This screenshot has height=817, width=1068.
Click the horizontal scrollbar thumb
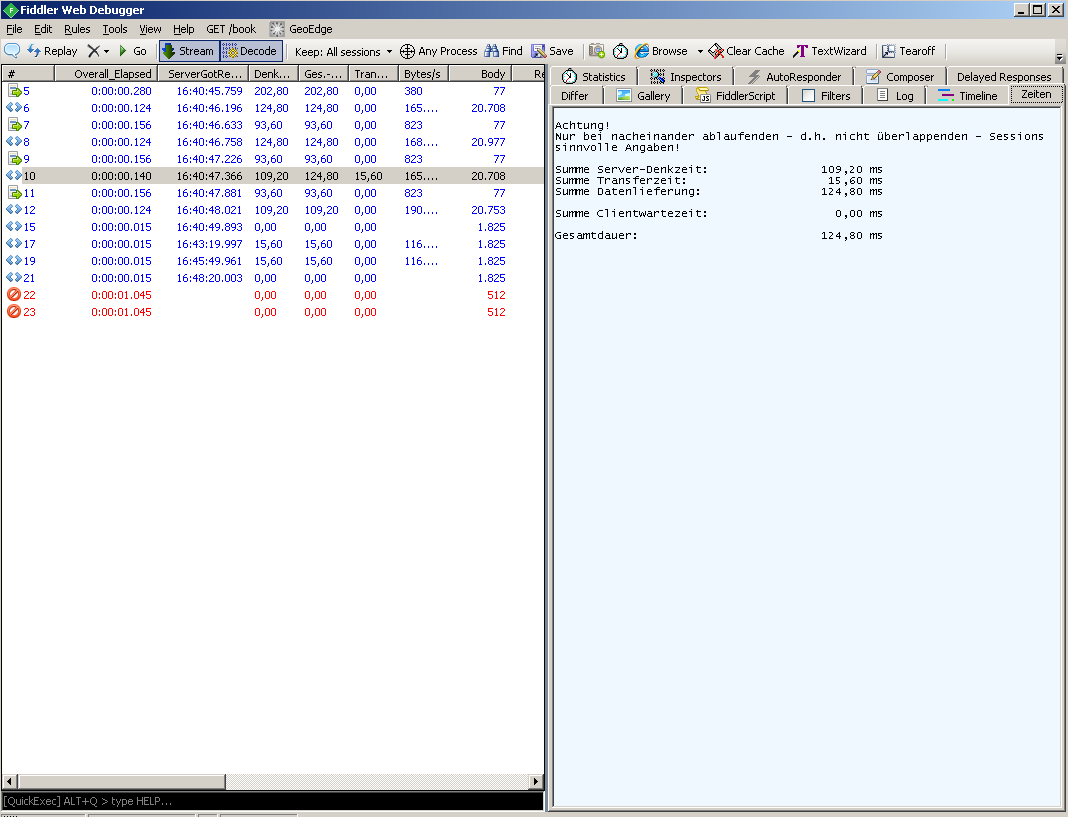(121, 781)
